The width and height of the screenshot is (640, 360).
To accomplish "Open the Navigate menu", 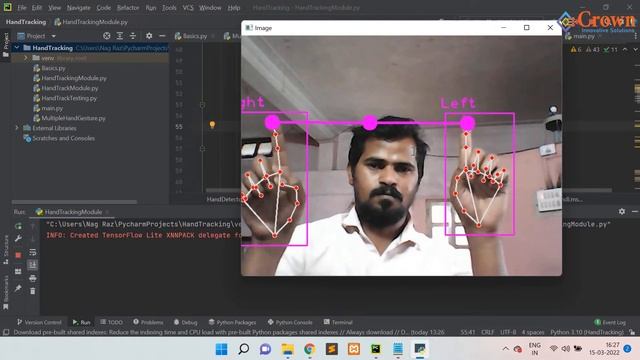I will [x=79, y=8].
